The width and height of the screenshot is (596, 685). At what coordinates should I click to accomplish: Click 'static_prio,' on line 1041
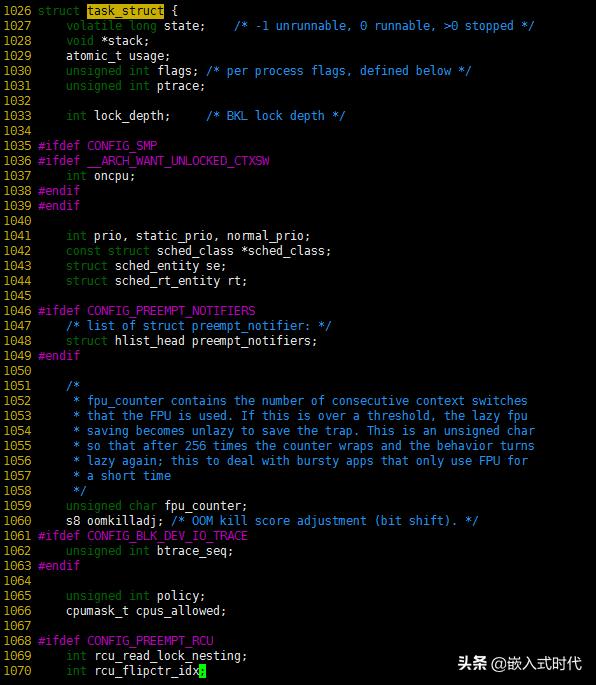[x=177, y=236]
